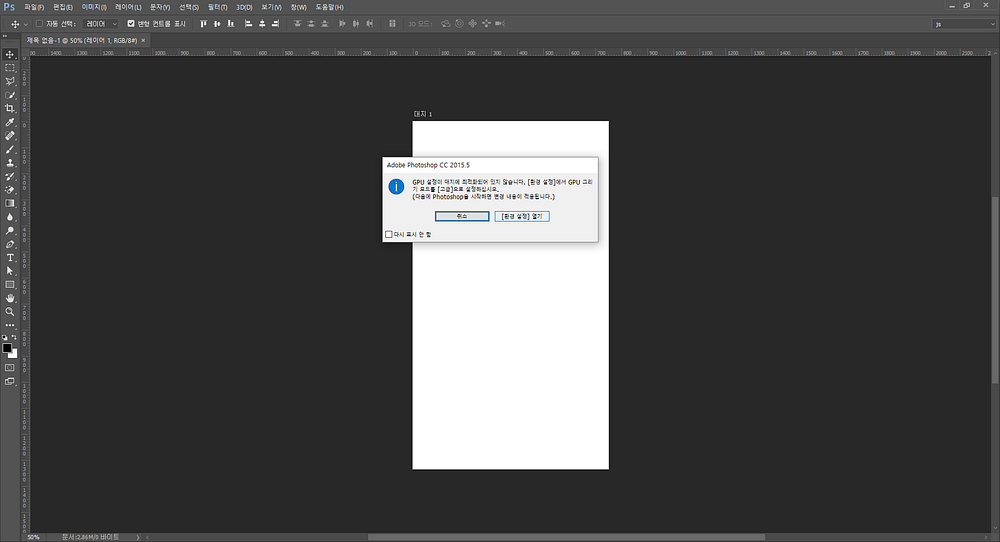Align bottom edges in options bar

[230, 24]
